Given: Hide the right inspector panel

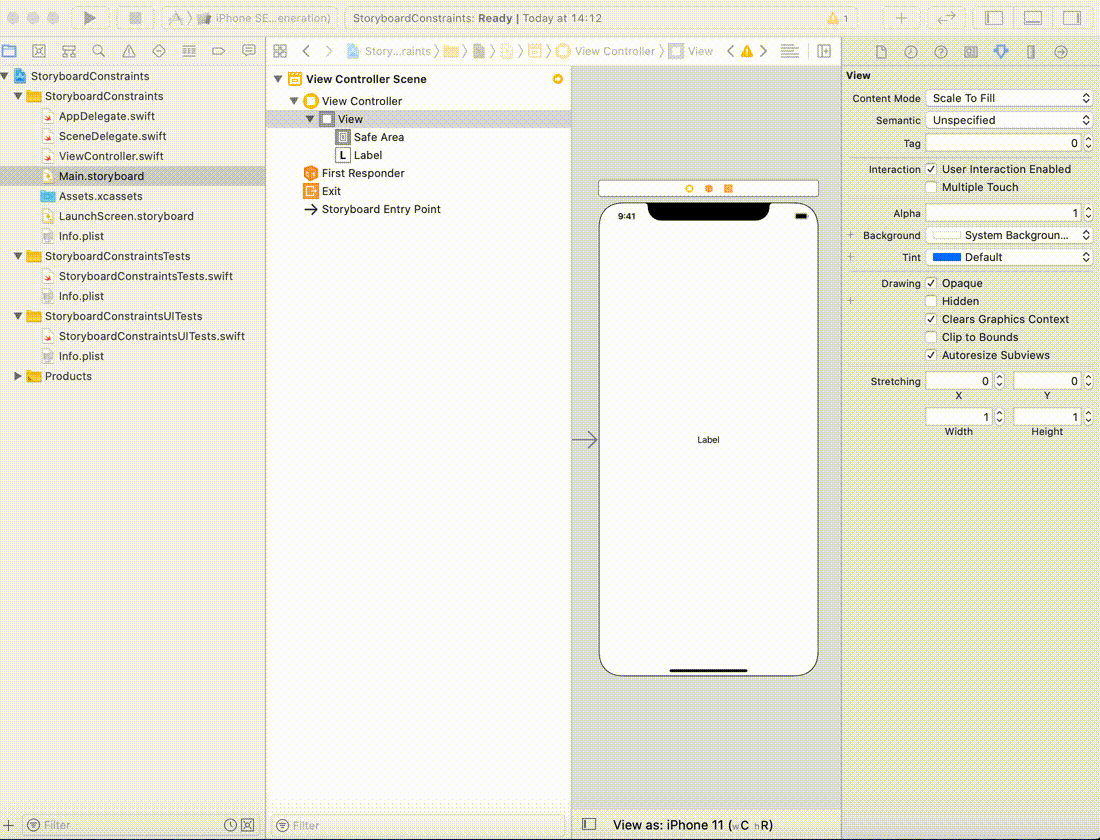Looking at the screenshot, I should pyautogui.click(x=1071, y=18).
